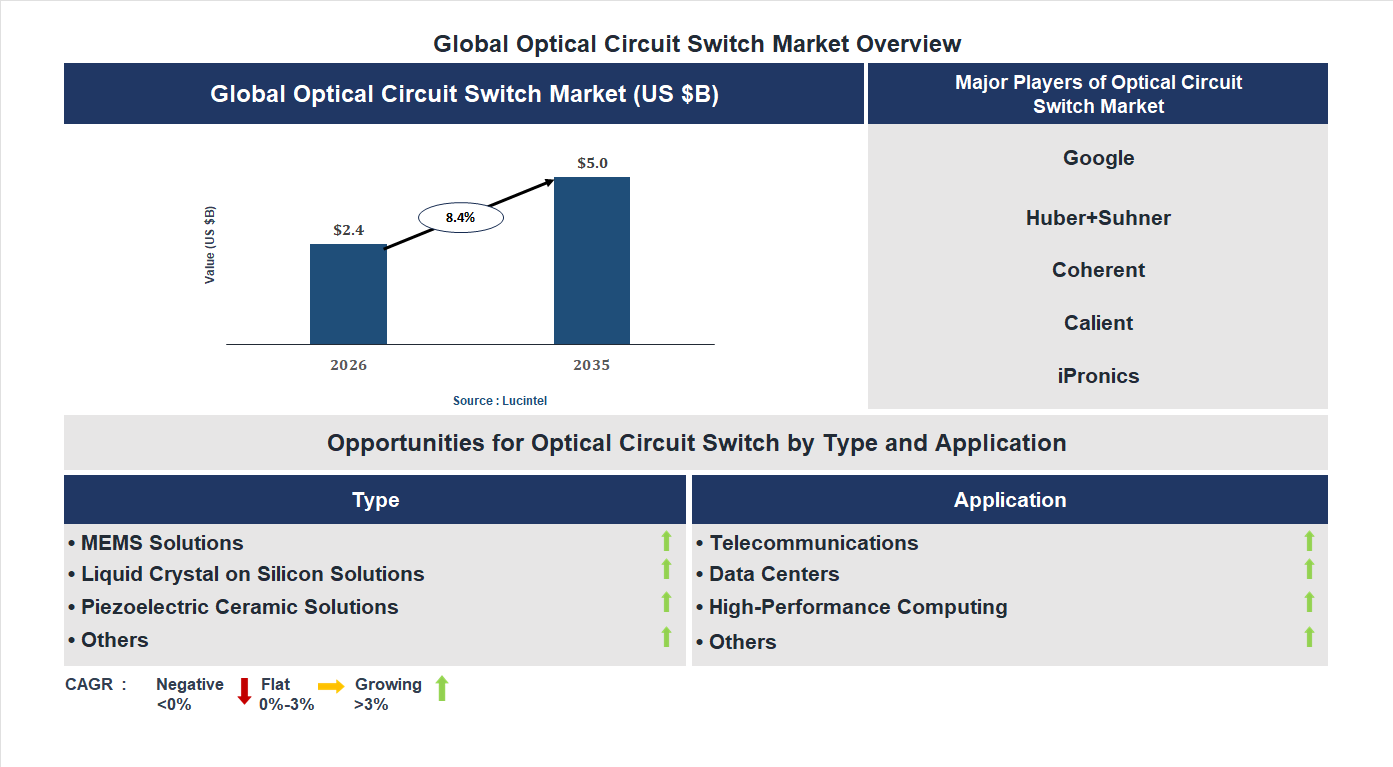Click the Coherent player name

[1098, 270]
